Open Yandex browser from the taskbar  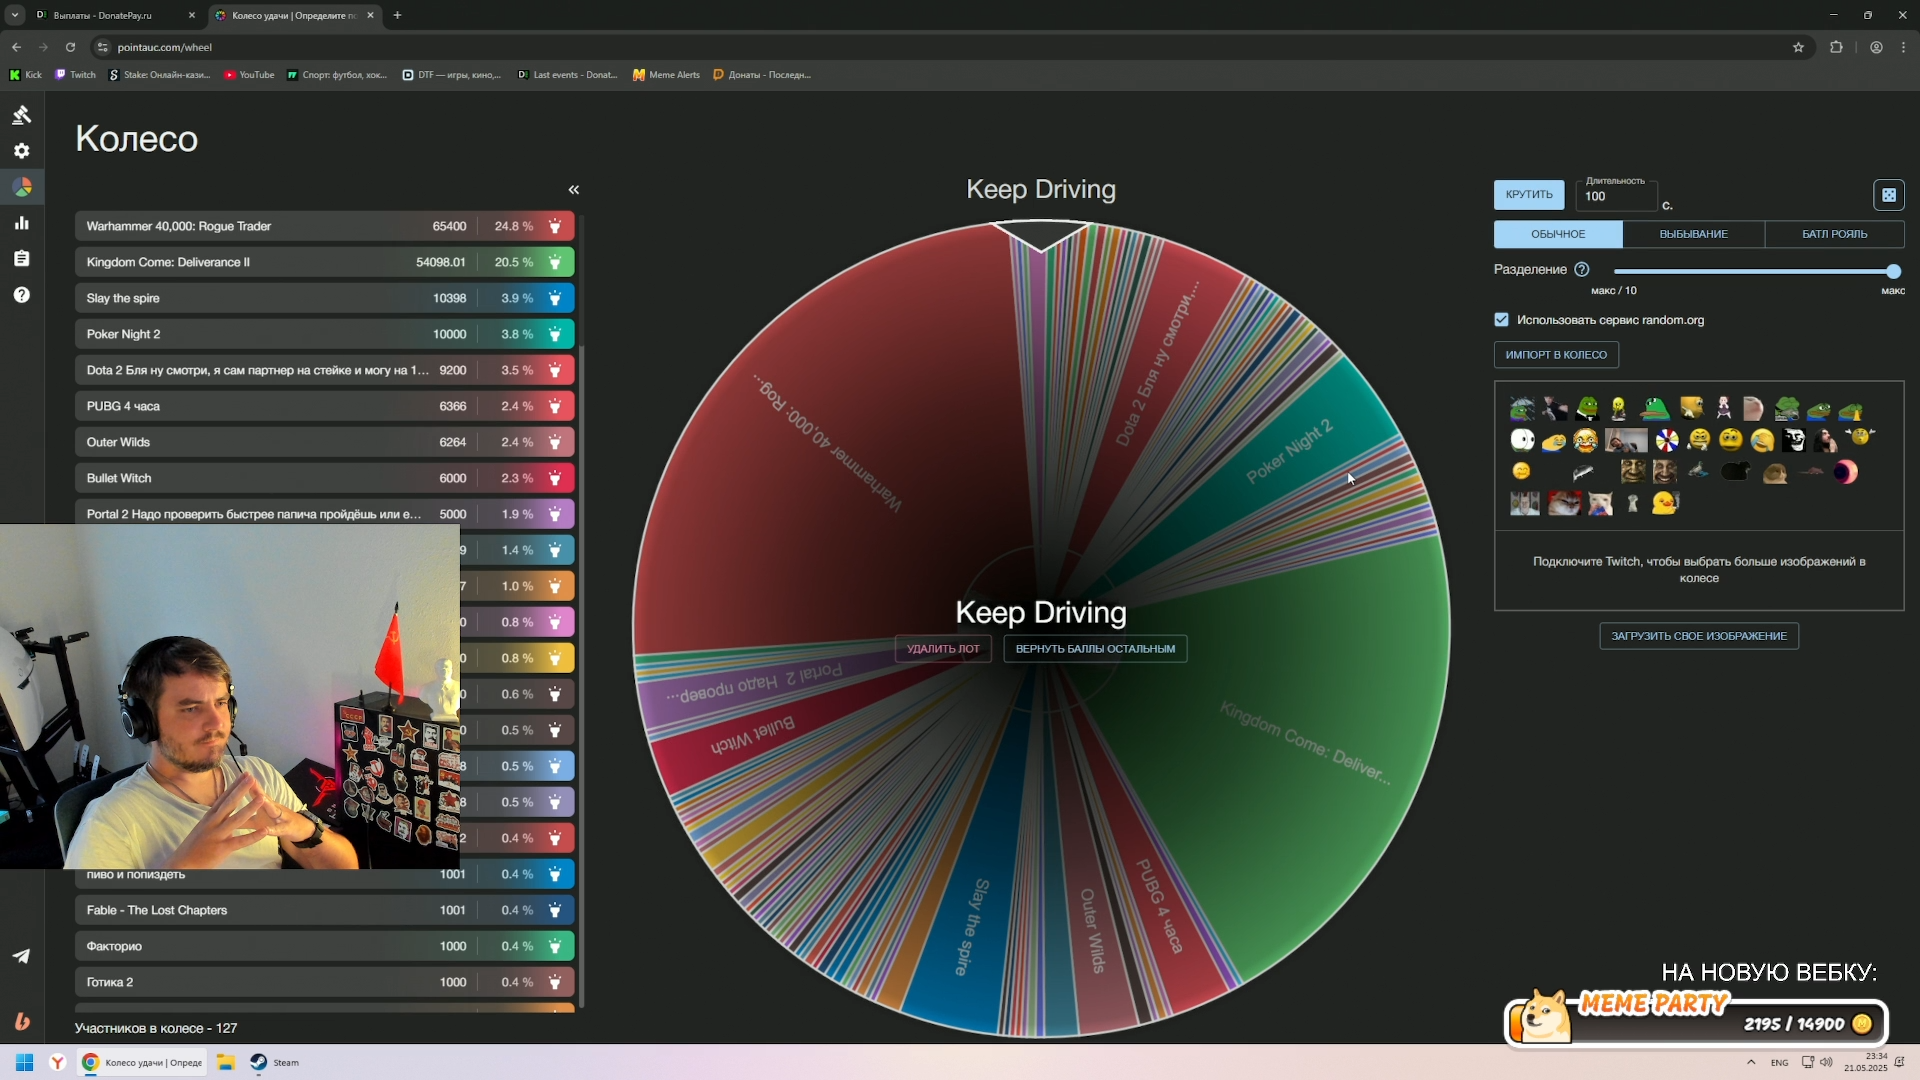pos(58,1062)
